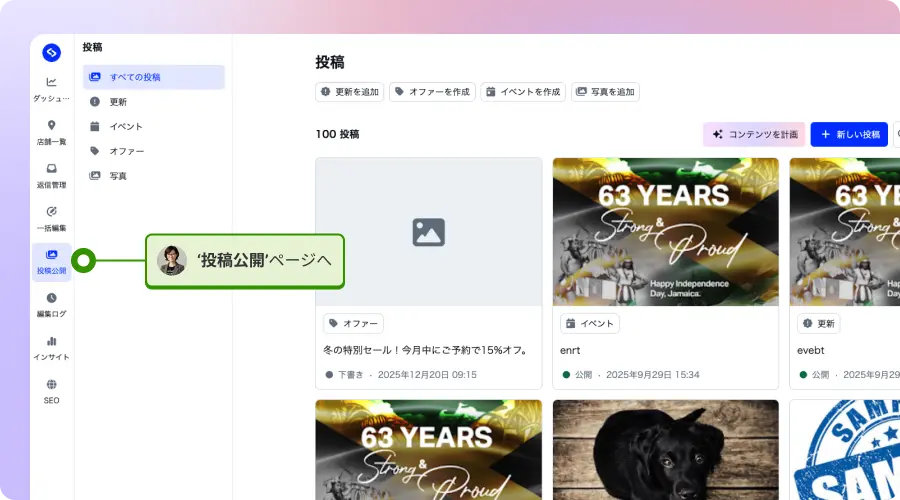Open 編集ログ clock icon

pyautogui.click(x=51, y=298)
